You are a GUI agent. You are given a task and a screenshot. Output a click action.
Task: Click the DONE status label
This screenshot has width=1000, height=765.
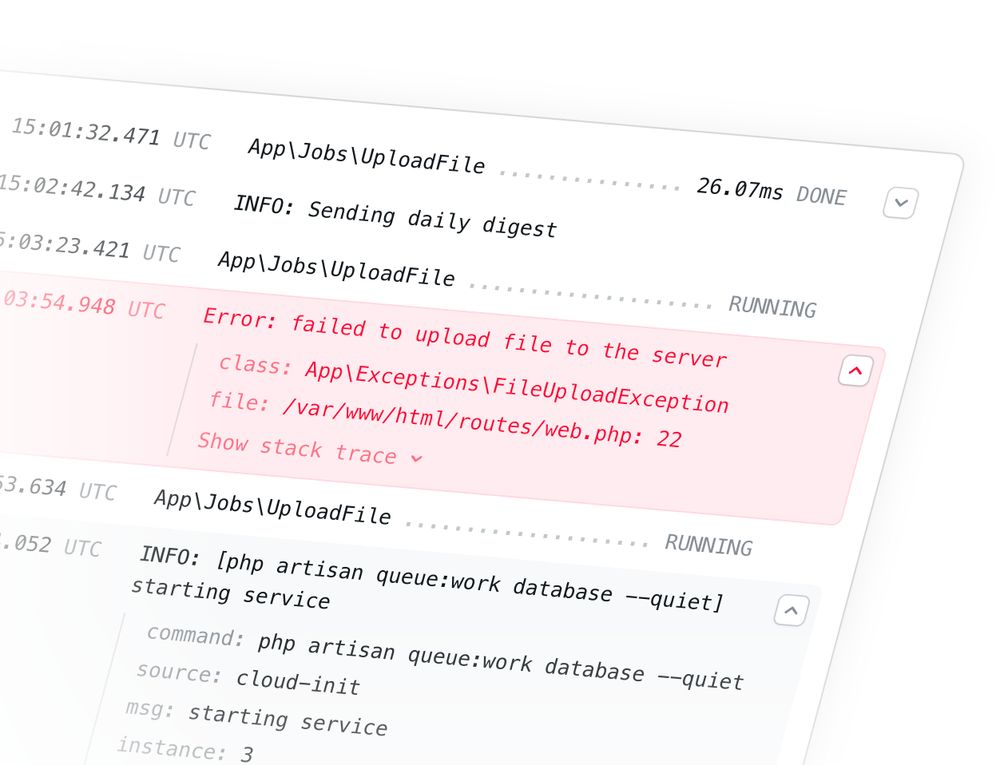coord(821,196)
